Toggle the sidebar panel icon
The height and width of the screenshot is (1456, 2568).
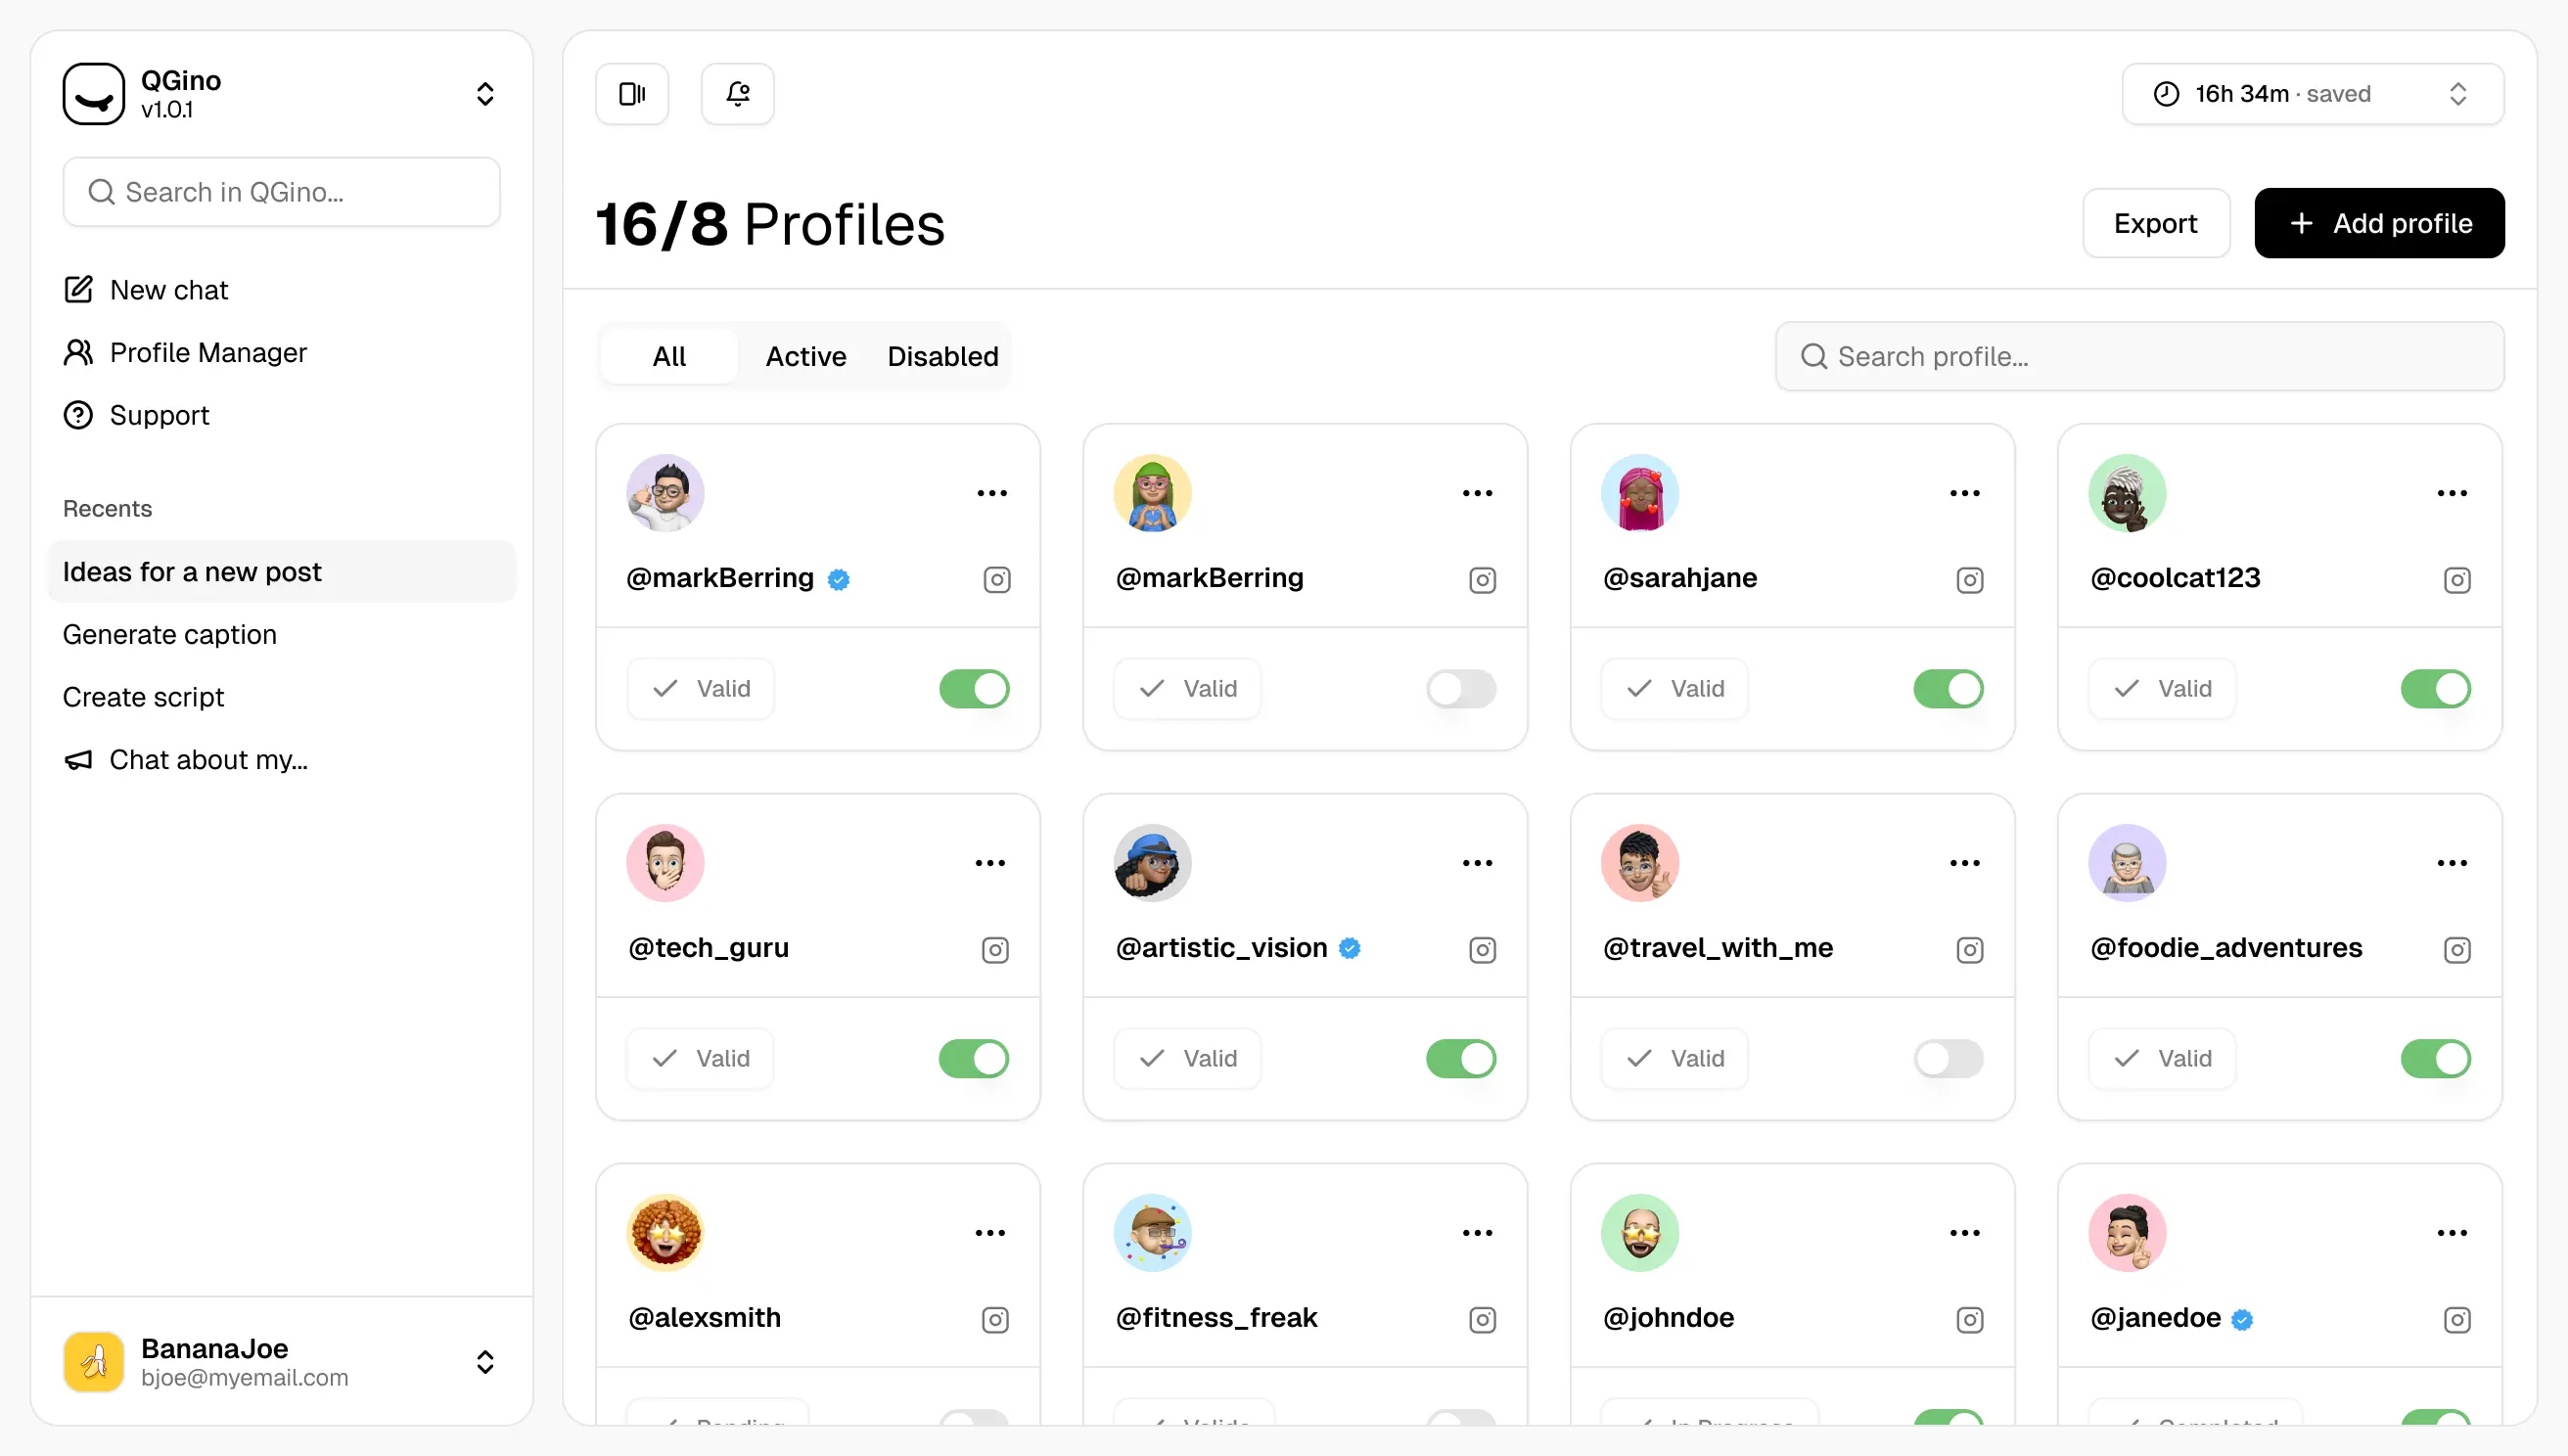[632, 94]
